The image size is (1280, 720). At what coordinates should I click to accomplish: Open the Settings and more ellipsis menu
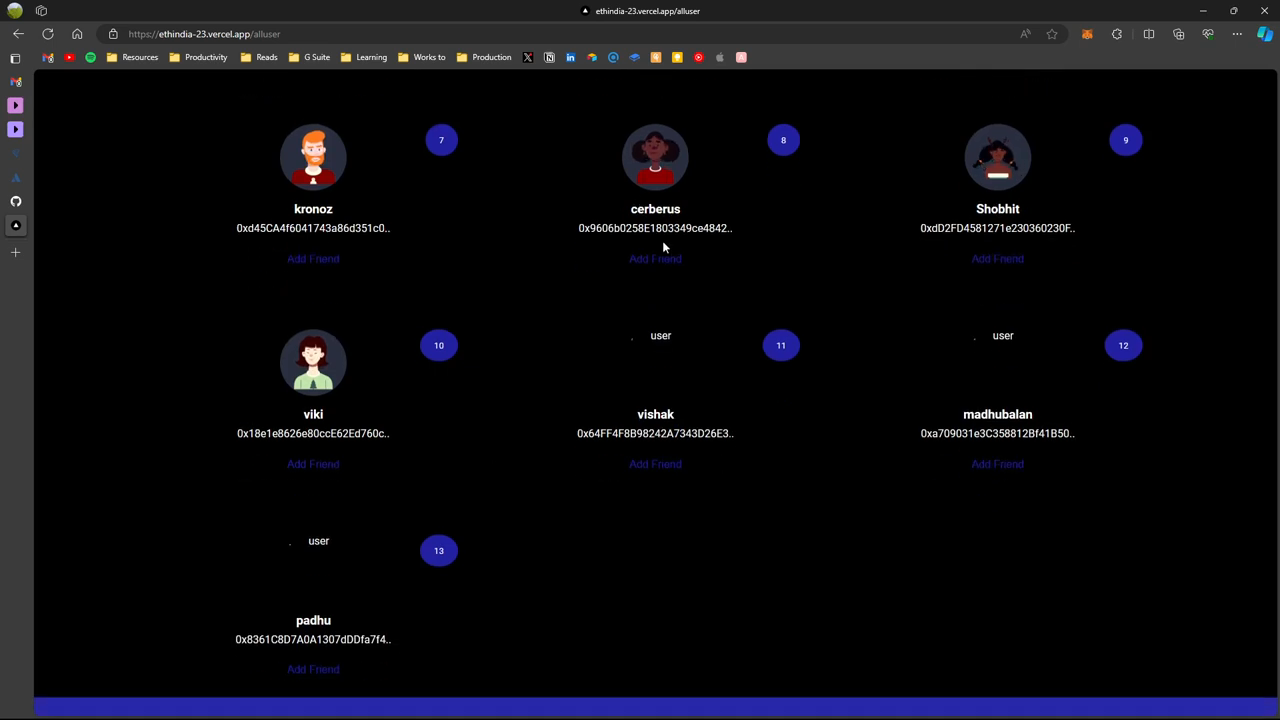1237,34
